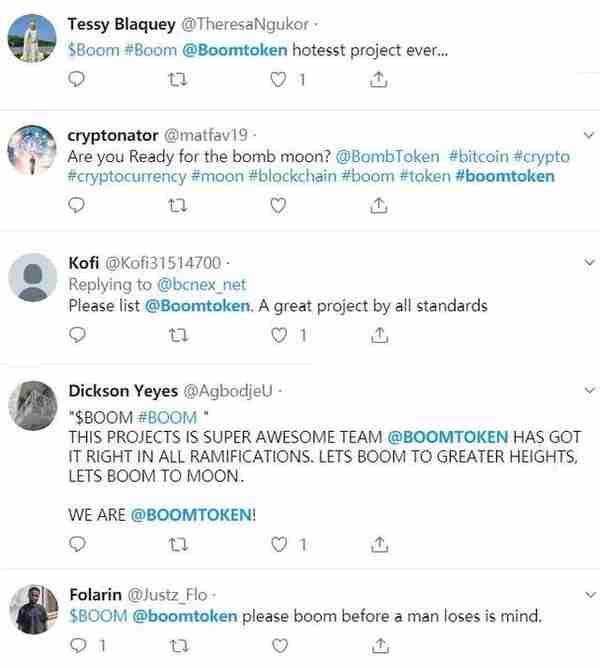Share Dickson Yeyes' tweet
This screenshot has width=600, height=668.
[379, 544]
